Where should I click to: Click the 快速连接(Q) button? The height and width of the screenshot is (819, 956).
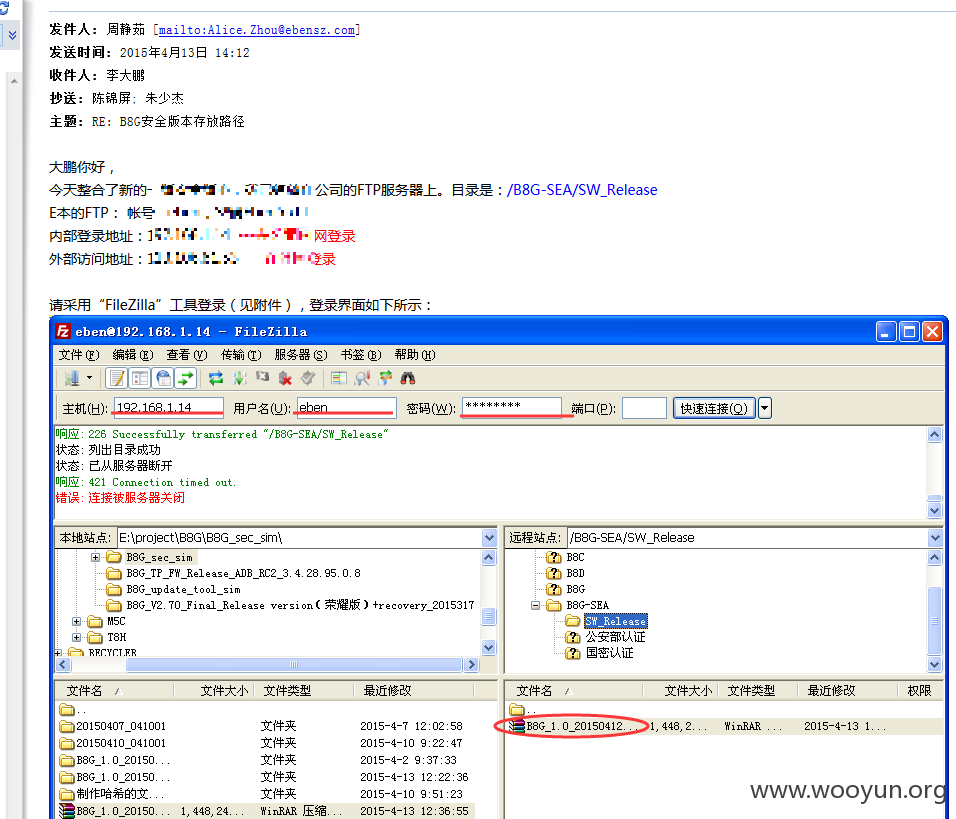click(714, 408)
